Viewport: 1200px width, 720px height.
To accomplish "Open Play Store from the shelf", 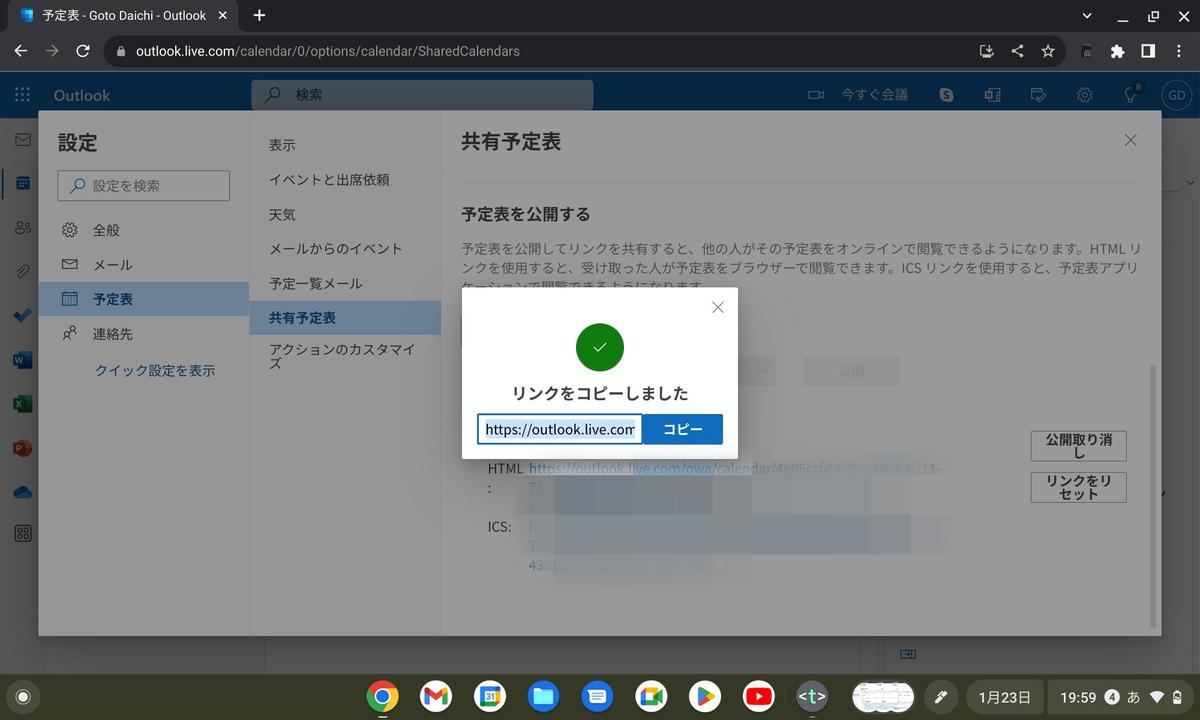I will pos(705,696).
